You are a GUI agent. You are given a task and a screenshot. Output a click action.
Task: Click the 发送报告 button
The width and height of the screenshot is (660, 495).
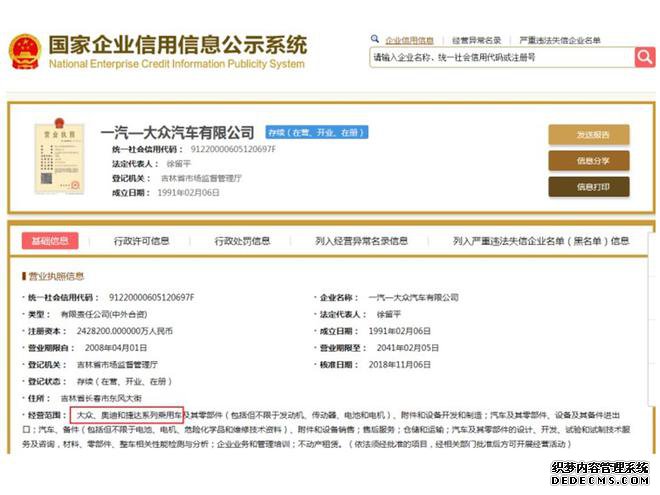(589, 135)
